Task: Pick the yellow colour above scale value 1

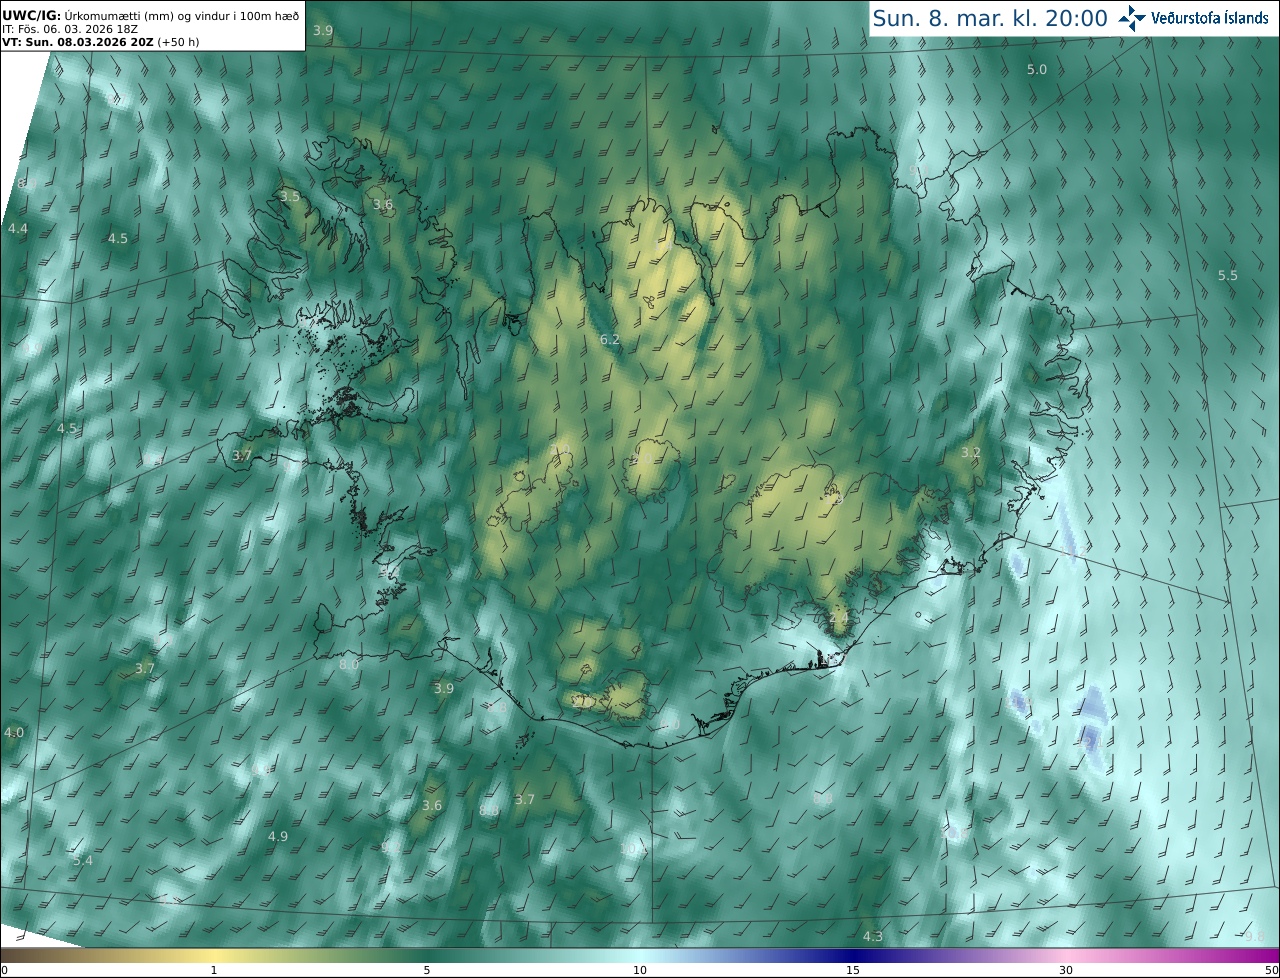Action: tap(214, 955)
